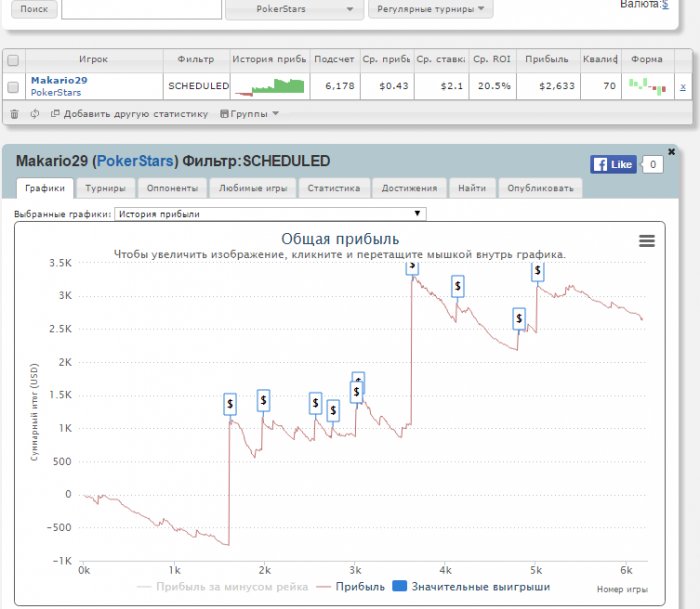The image size is (700, 609).
Task: Open the История прибыли chart dropdown
Action: click(270, 214)
